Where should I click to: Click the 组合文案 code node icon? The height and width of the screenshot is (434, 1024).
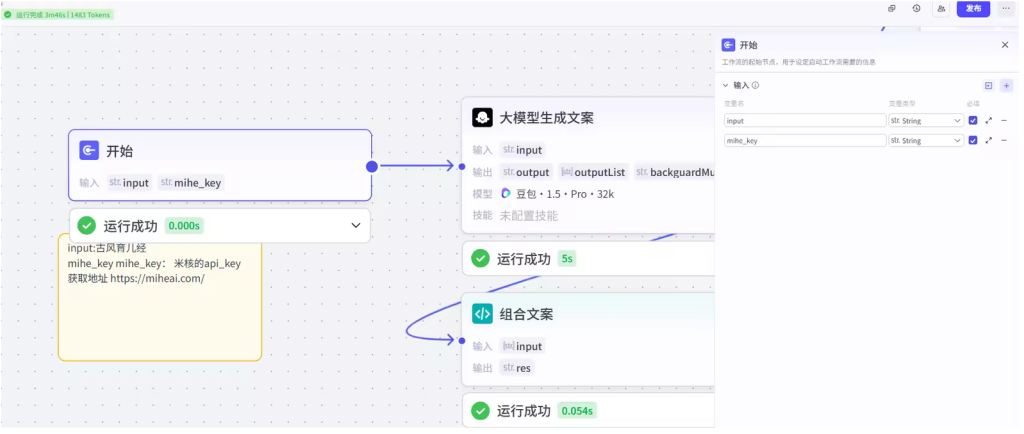click(x=482, y=314)
